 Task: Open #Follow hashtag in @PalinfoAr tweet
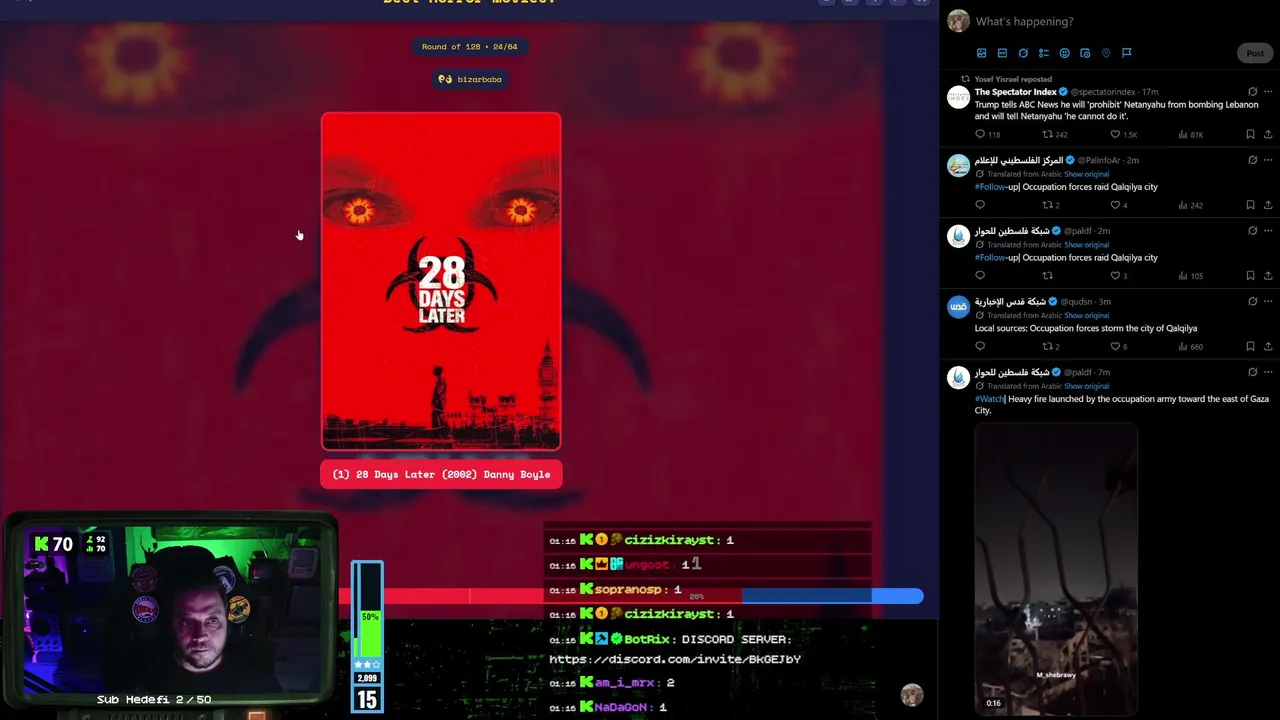tap(989, 187)
